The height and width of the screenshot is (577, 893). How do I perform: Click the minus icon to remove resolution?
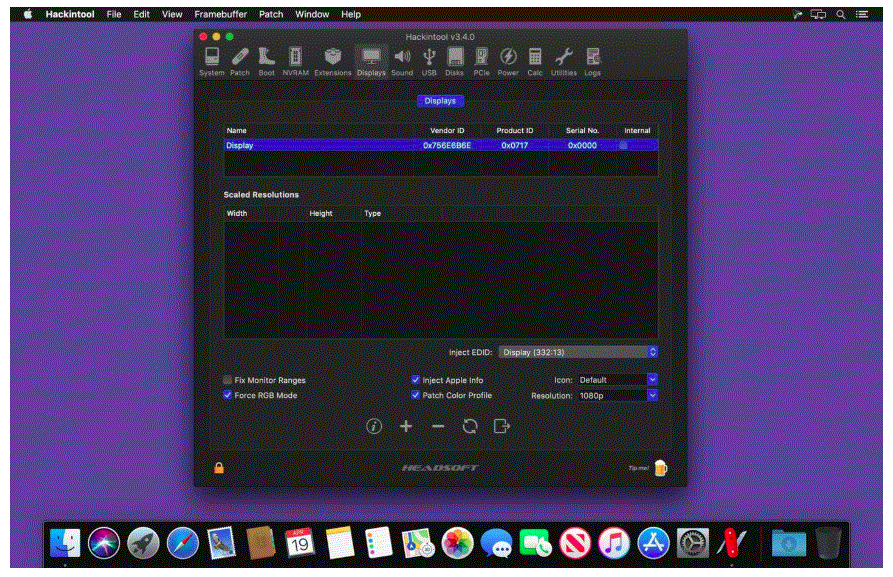pos(437,426)
